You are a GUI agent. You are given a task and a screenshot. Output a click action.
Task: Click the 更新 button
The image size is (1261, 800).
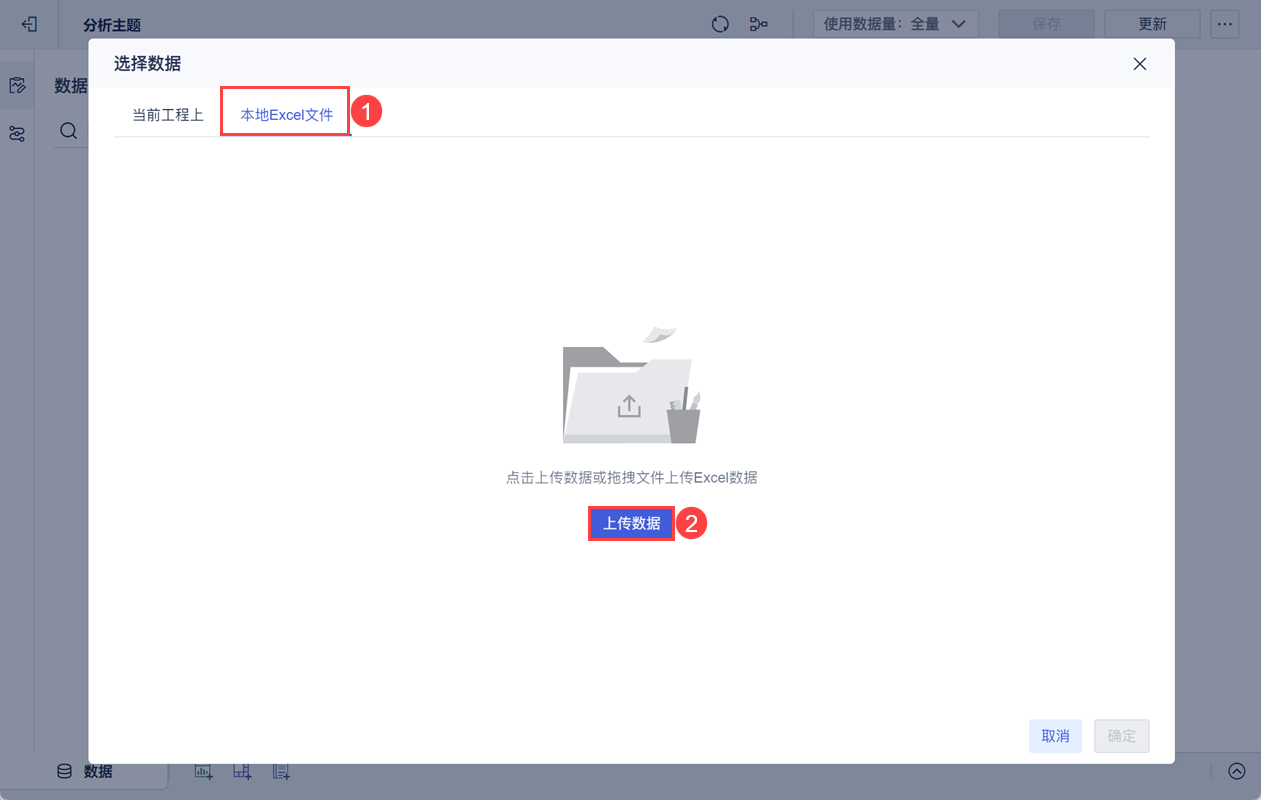[x=1153, y=24]
